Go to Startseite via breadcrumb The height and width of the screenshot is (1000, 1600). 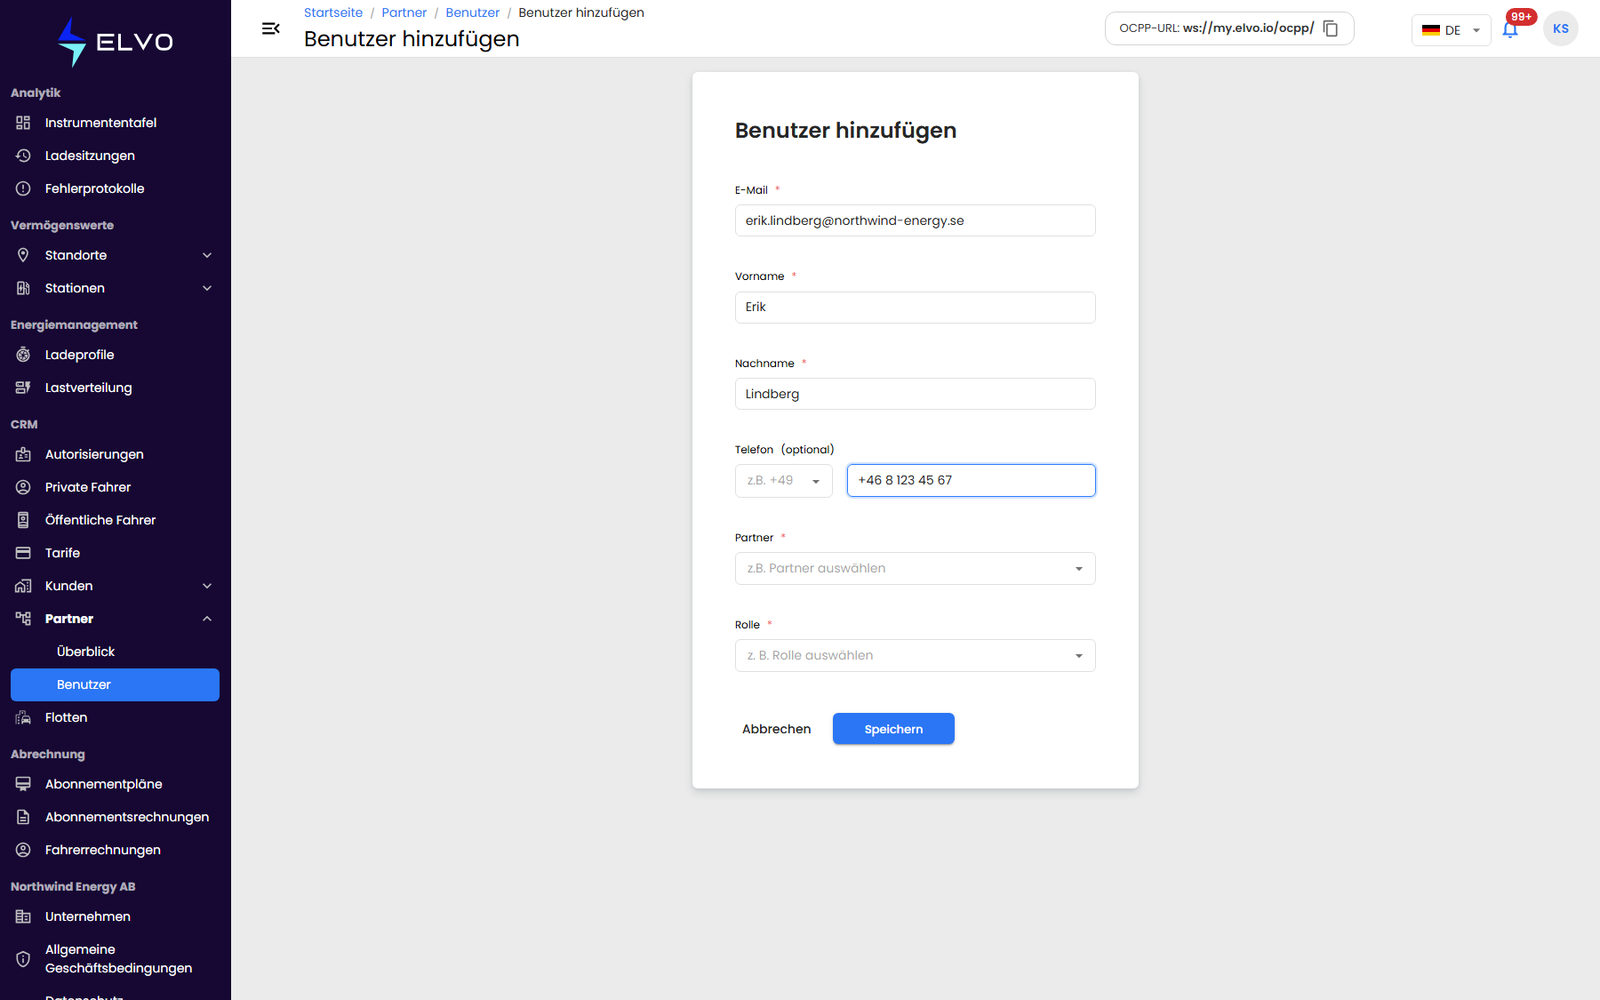click(333, 13)
